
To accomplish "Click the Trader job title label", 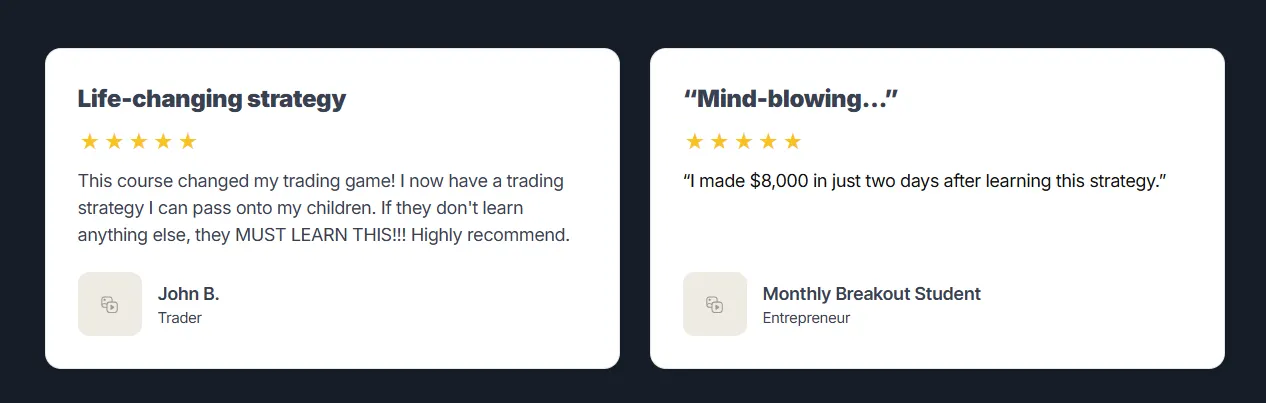I will [x=180, y=318].
